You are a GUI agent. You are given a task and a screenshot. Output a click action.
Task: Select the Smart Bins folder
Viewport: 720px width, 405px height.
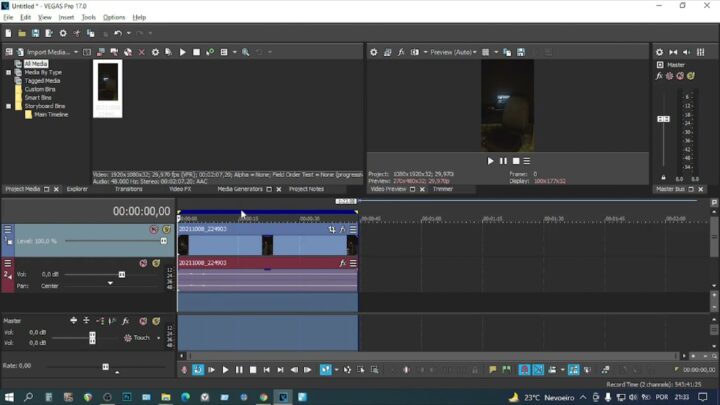38,97
